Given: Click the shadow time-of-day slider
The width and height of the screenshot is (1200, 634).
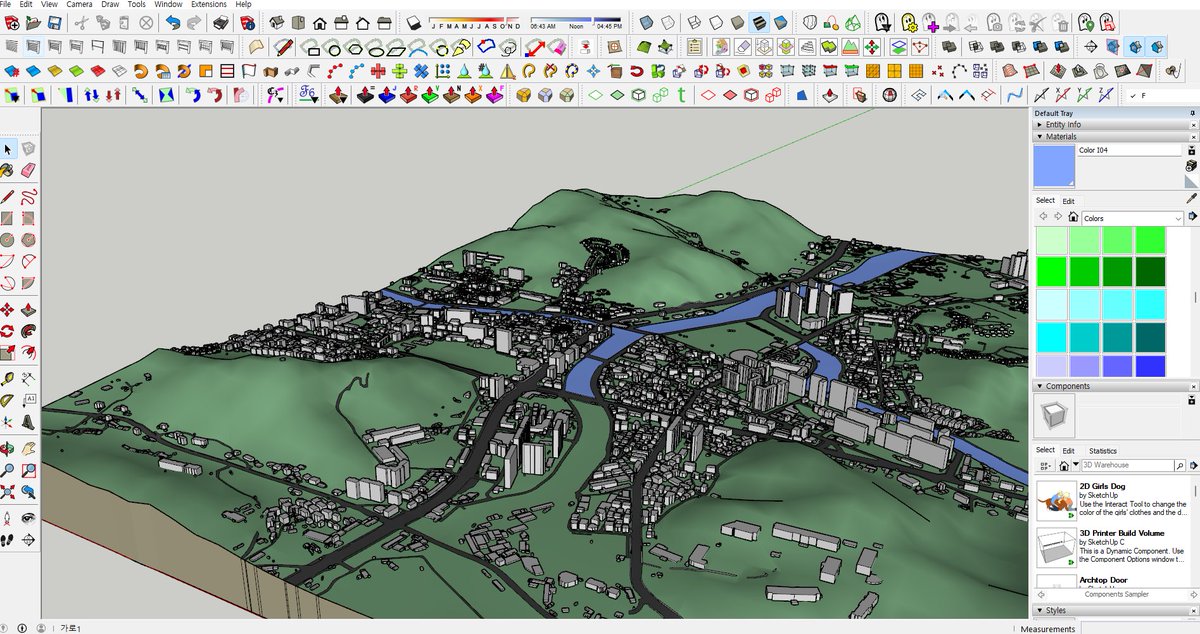Looking at the screenshot, I should [x=576, y=19].
